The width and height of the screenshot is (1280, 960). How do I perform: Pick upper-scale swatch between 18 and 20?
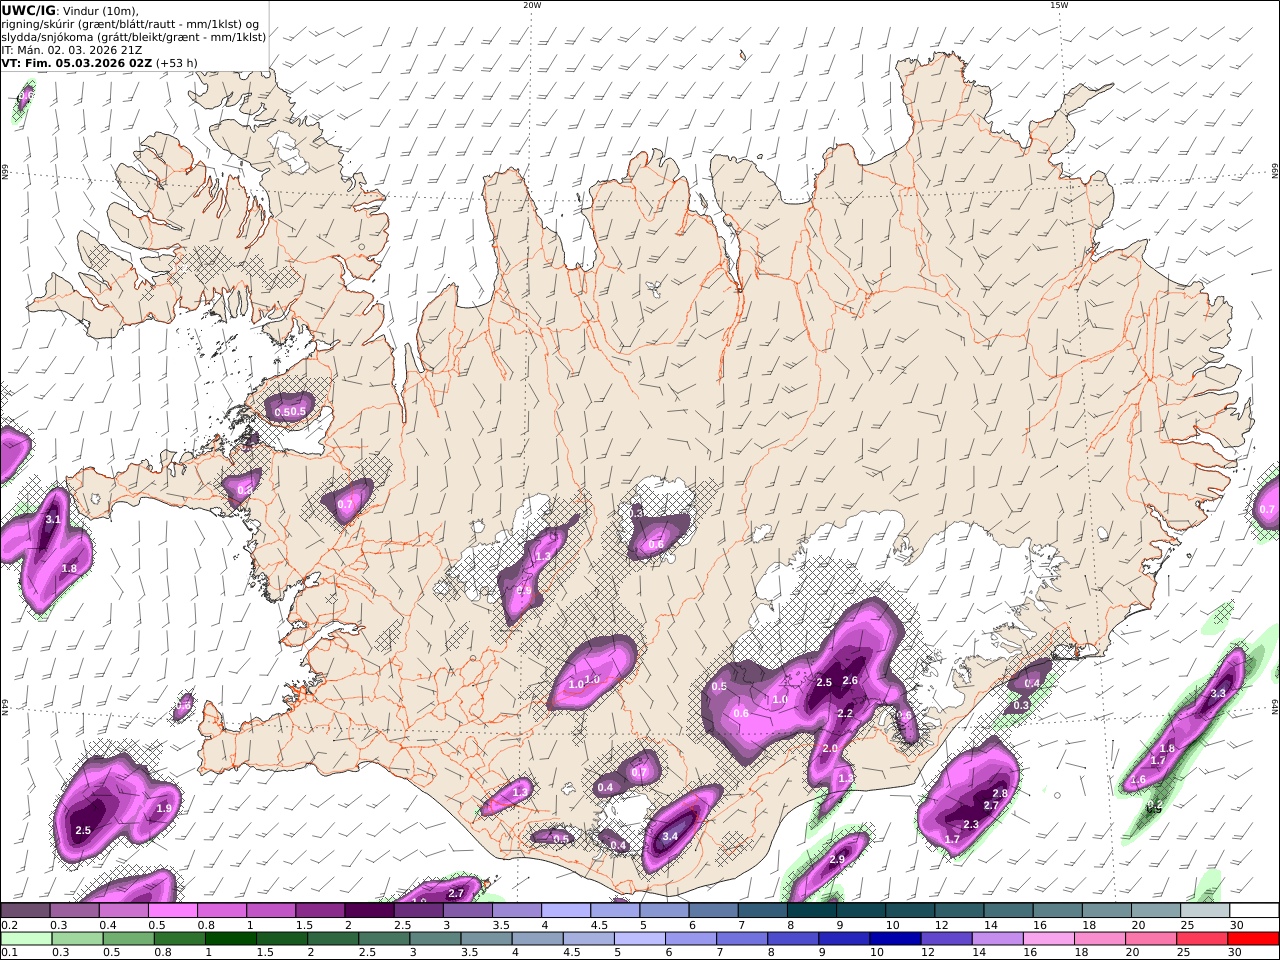click(x=1106, y=910)
